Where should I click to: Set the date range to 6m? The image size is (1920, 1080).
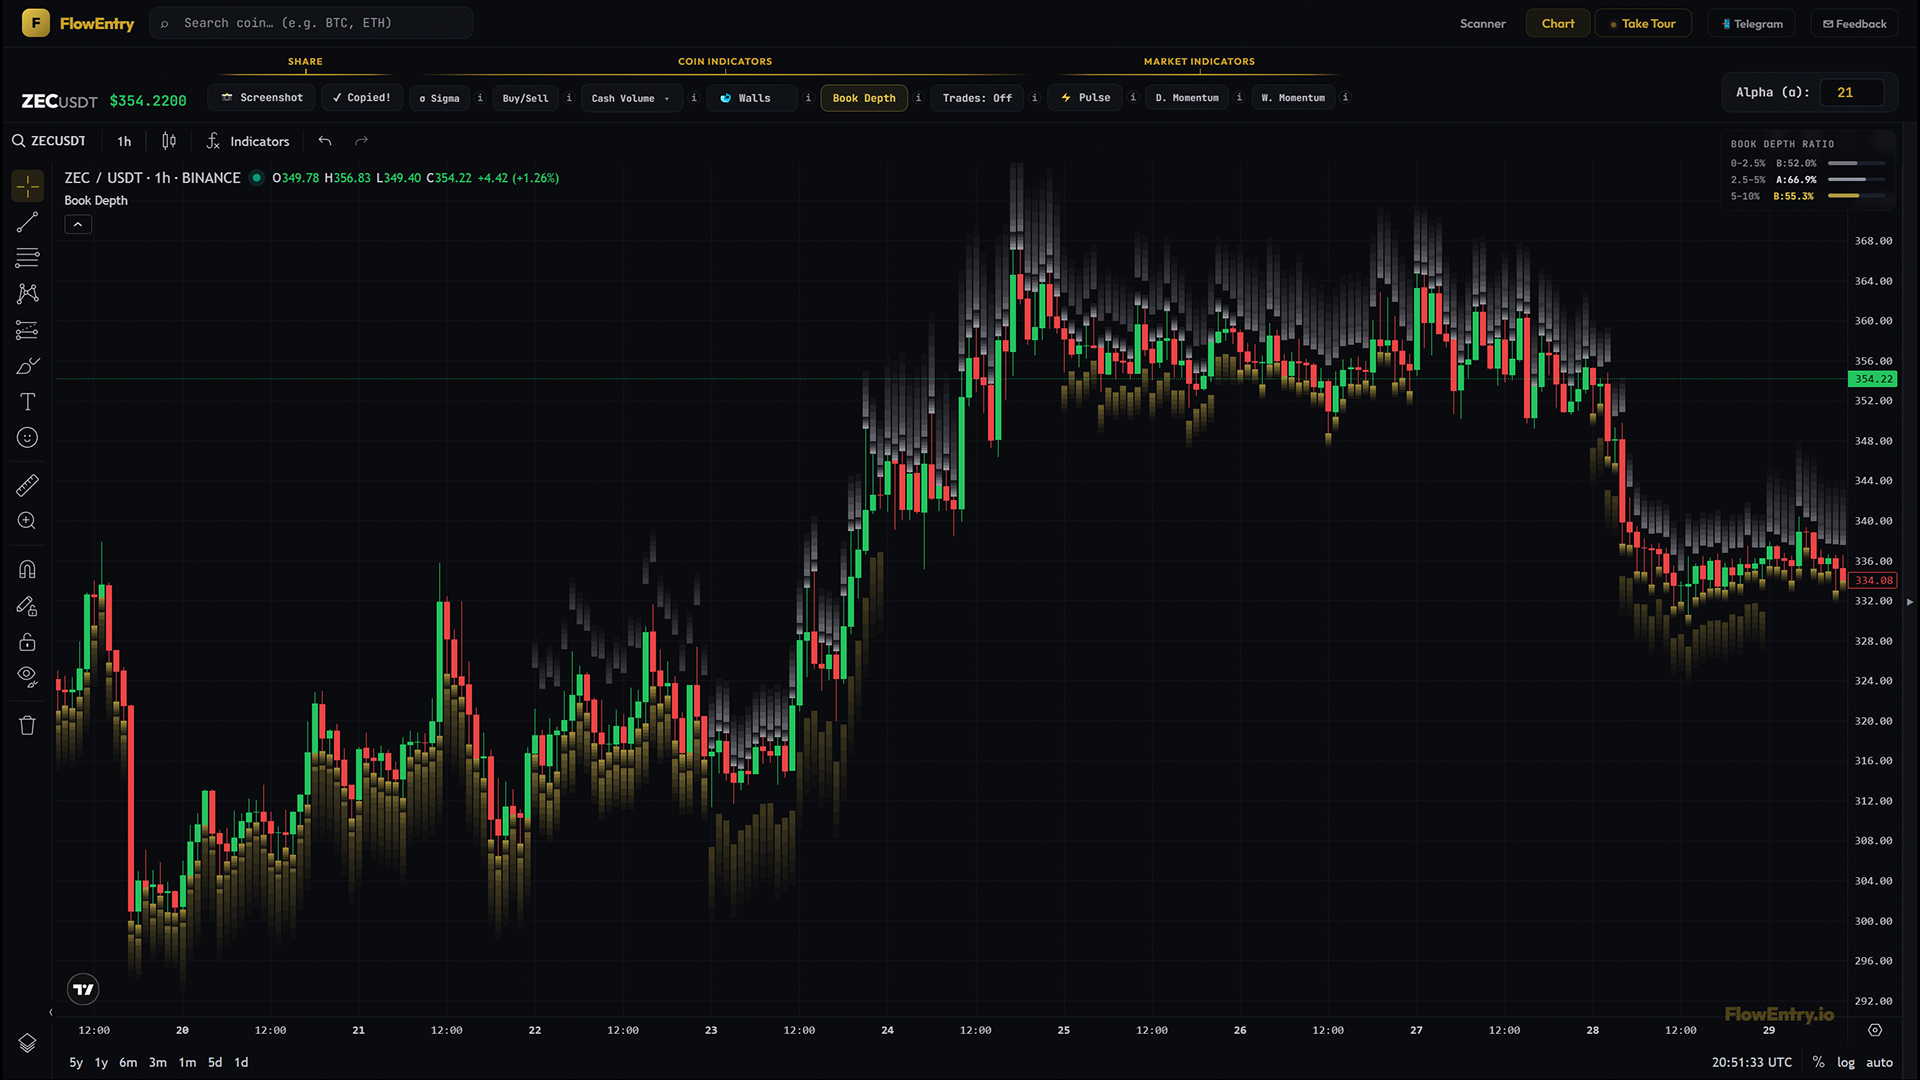pos(128,1062)
